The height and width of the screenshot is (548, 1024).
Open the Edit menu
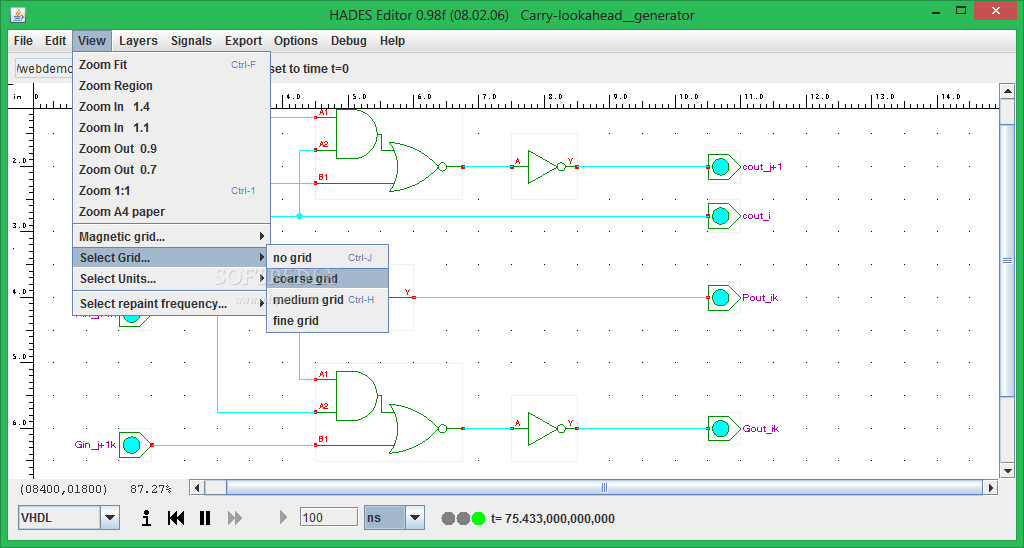point(56,40)
